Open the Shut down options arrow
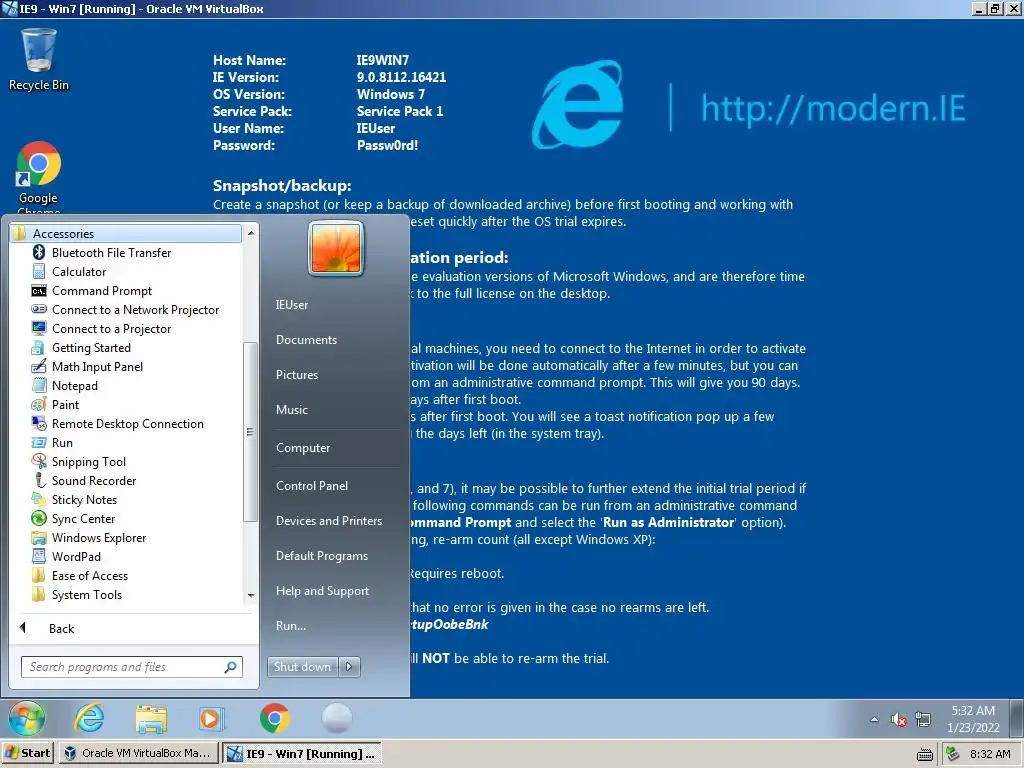The height and width of the screenshot is (768, 1024). click(x=349, y=667)
